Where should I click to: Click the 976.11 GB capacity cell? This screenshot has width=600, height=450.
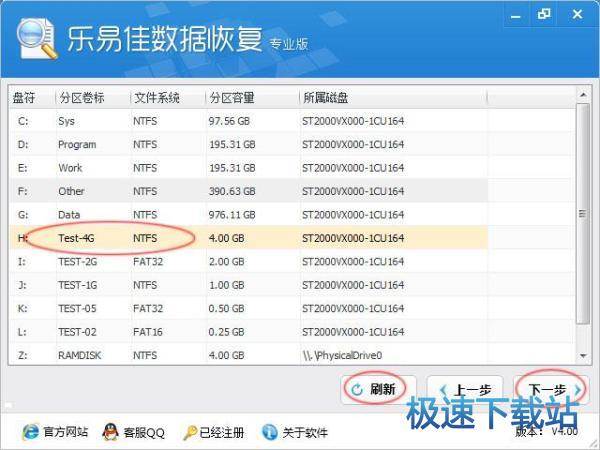(x=232, y=215)
